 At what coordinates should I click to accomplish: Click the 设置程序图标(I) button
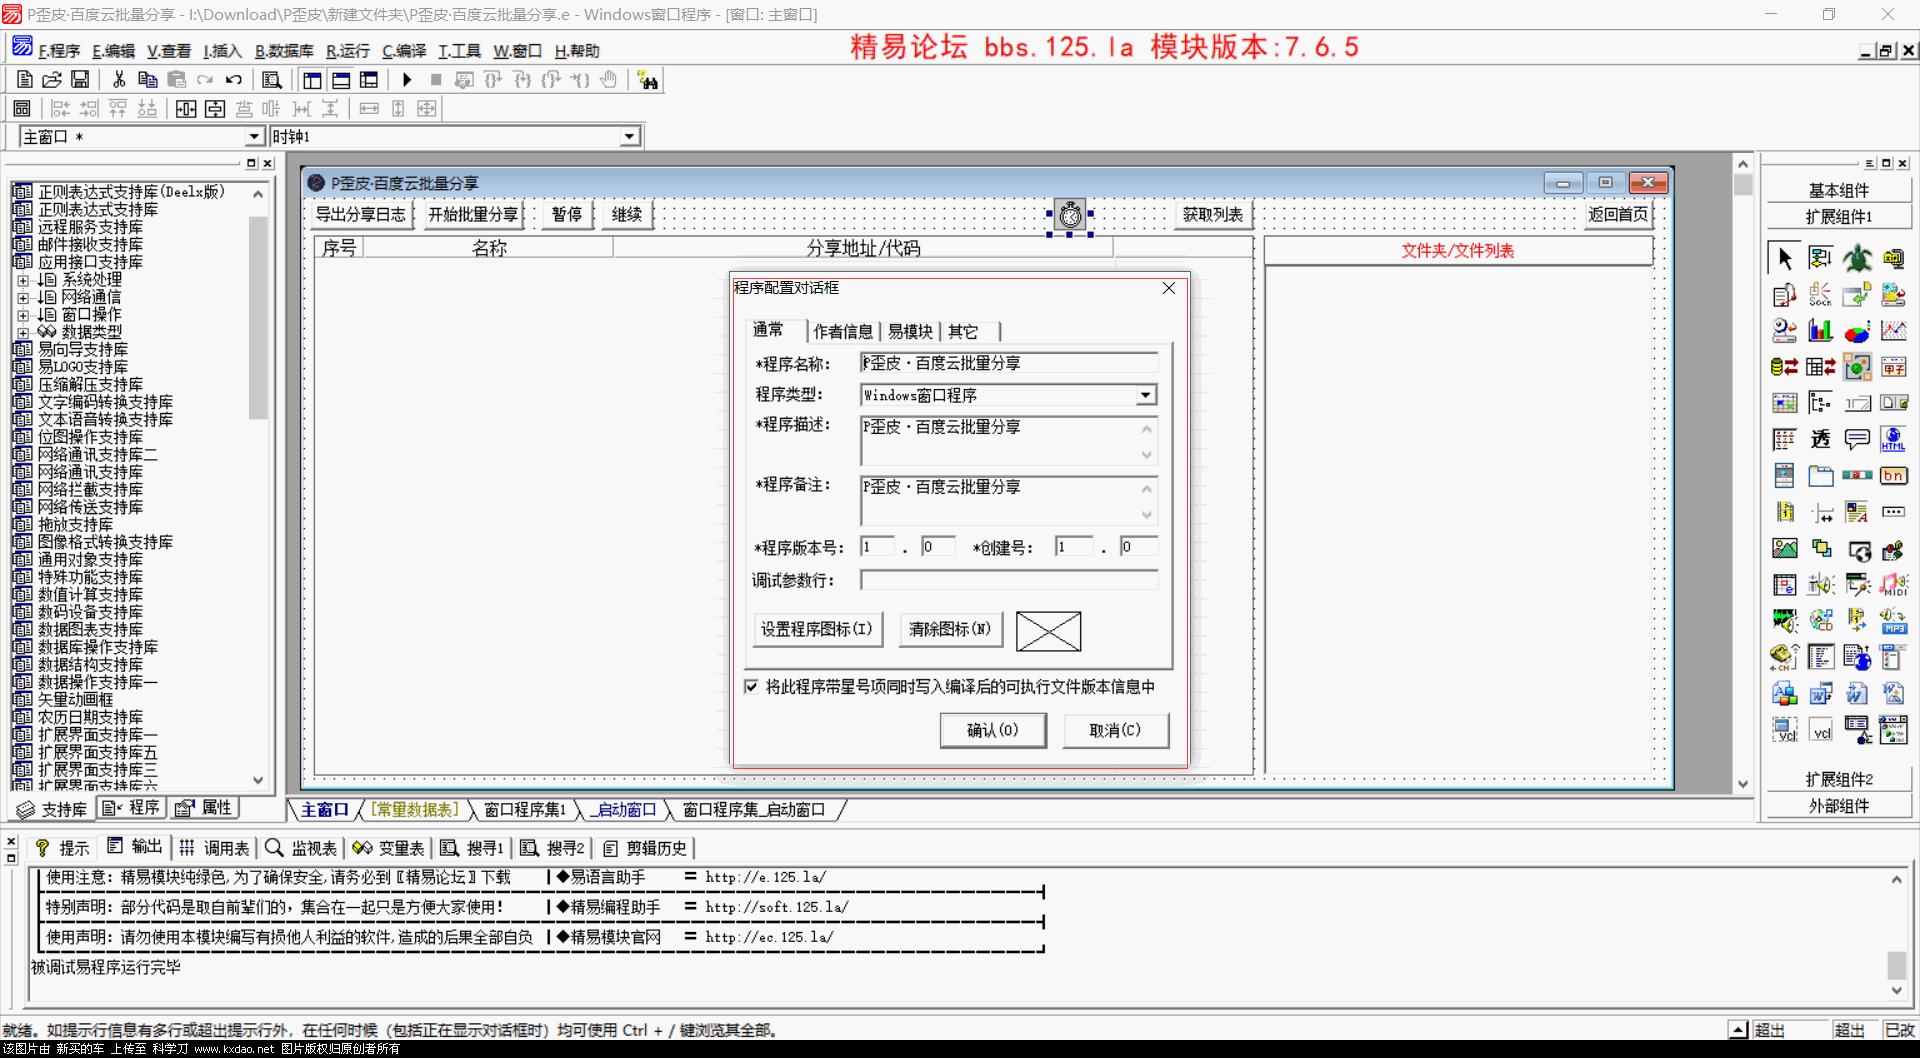click(x=816, y=630)
